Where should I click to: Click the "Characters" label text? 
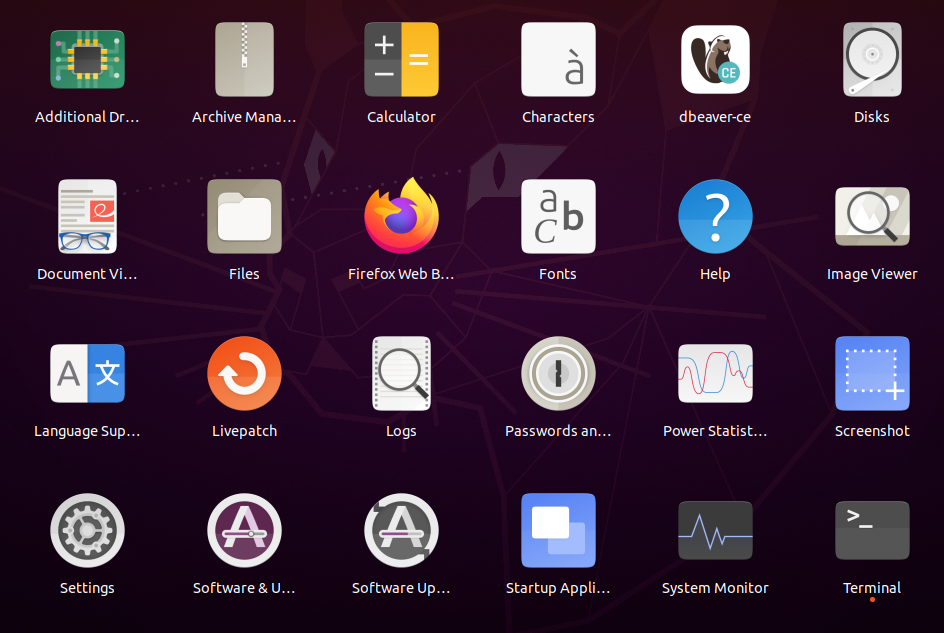point(558,117)
